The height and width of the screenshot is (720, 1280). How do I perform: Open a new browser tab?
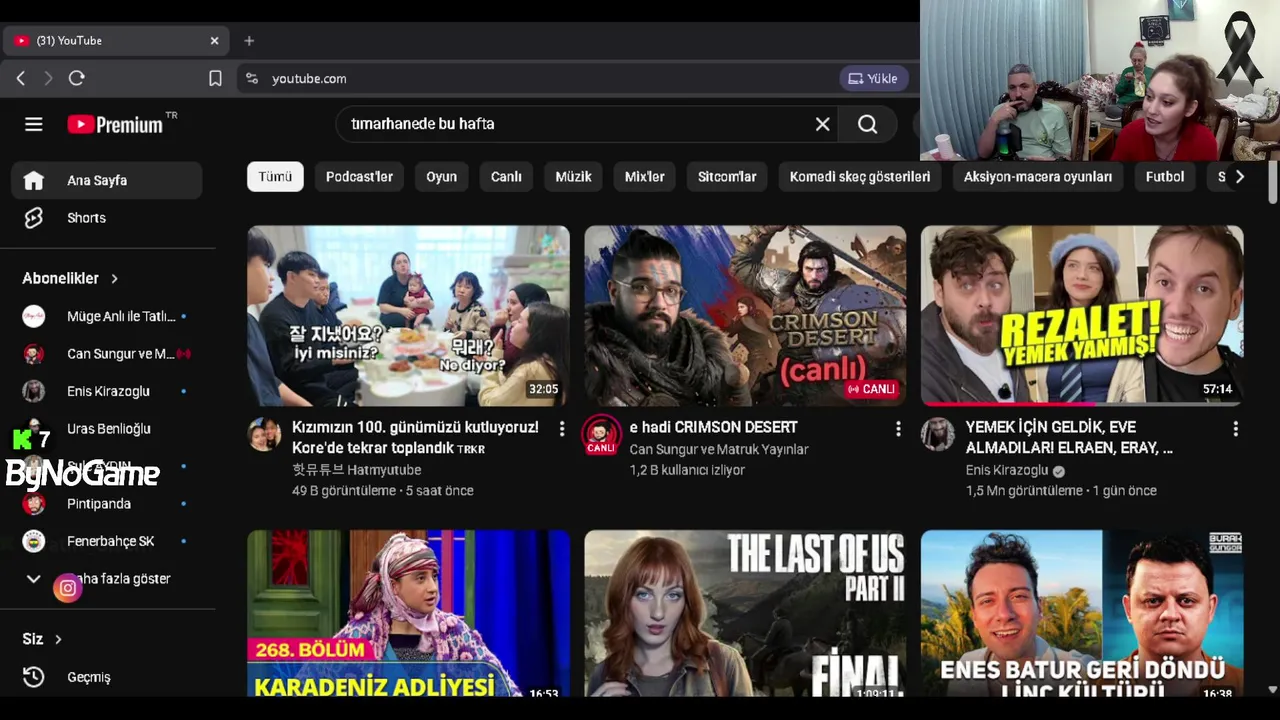click(249, 40)
